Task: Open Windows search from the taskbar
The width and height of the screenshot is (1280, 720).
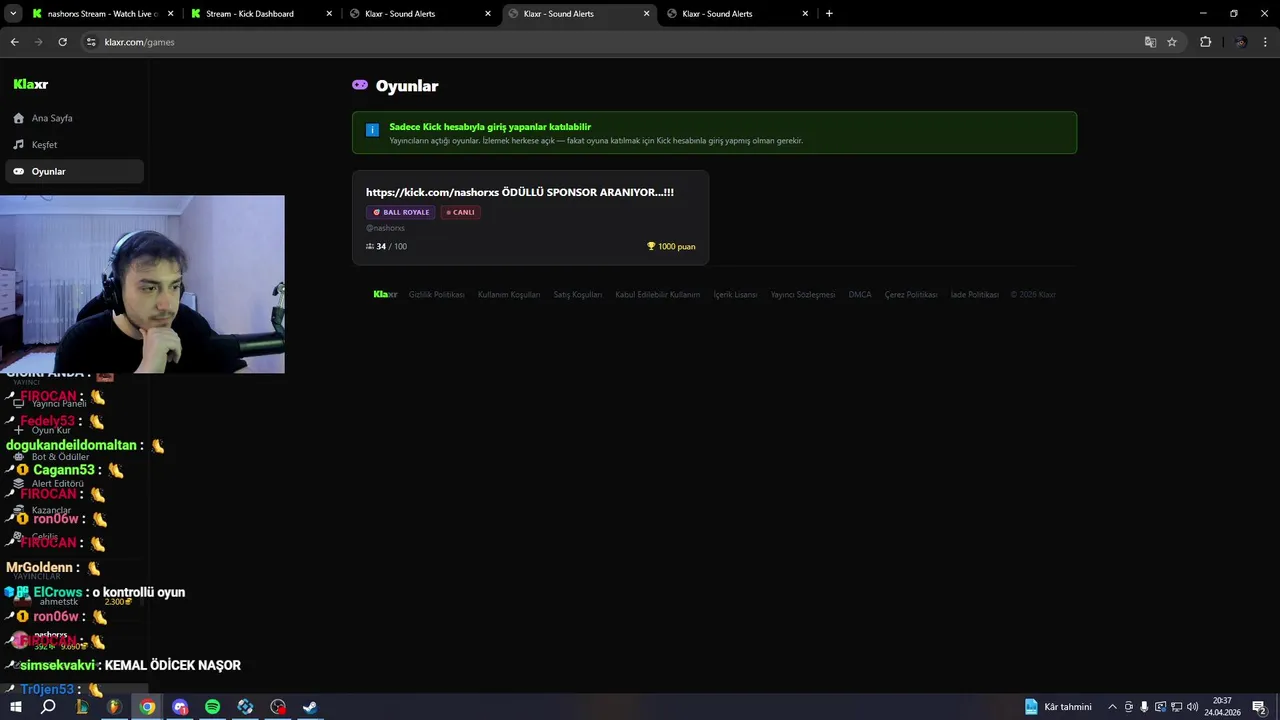Action: click(48, 707)
